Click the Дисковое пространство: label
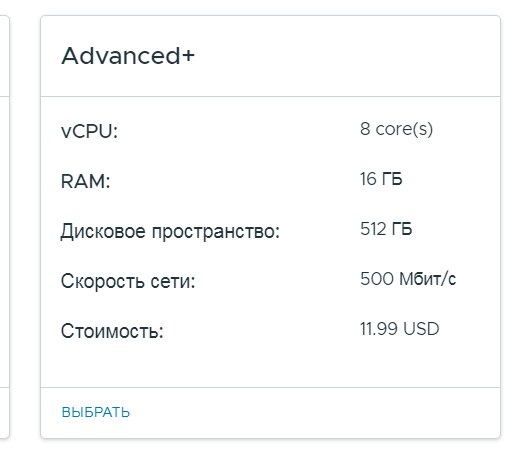530x457 pixels. (x=170, y=232)
